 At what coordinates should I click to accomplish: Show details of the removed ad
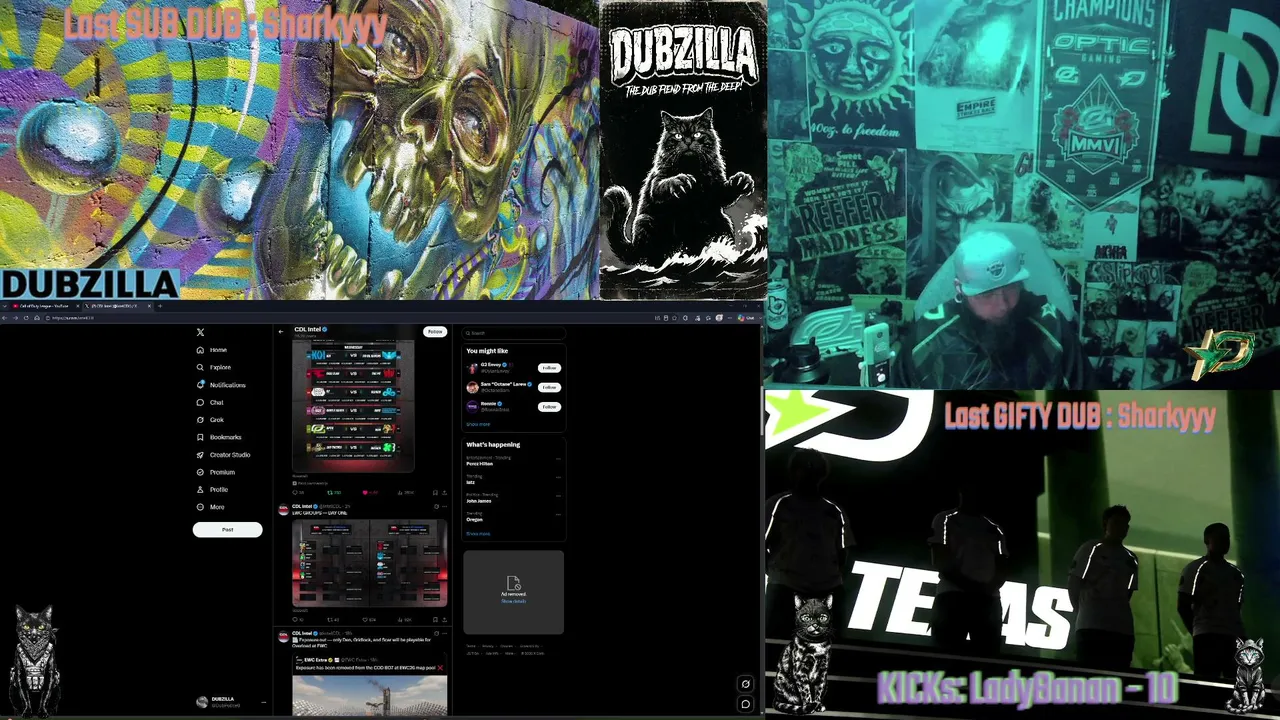(x=513, y=601)
